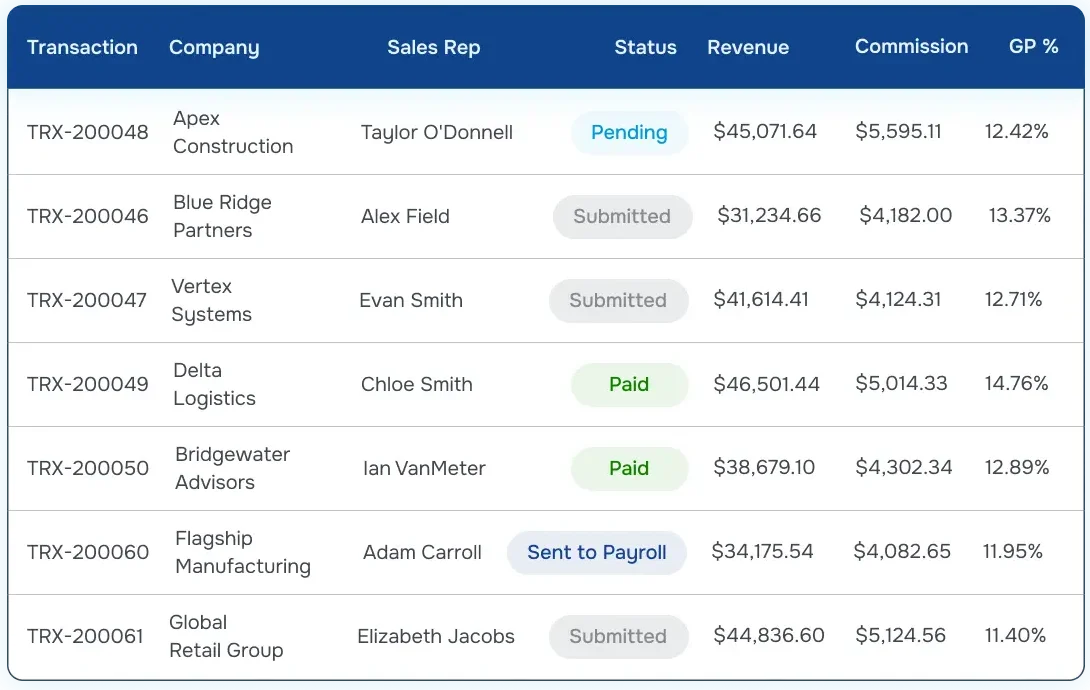
Task: Click the Sales Rep column header
Action: point(434,47)
